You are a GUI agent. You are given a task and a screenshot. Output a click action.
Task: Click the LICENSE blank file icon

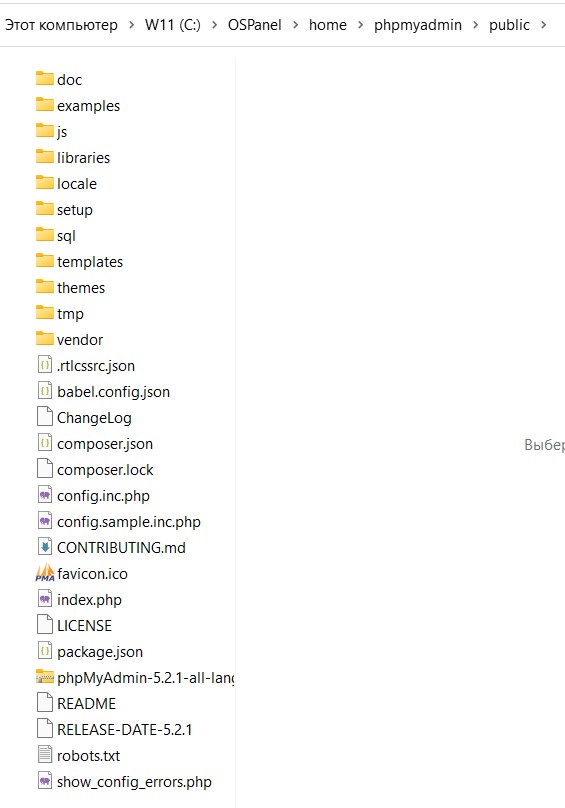(45, 625)
